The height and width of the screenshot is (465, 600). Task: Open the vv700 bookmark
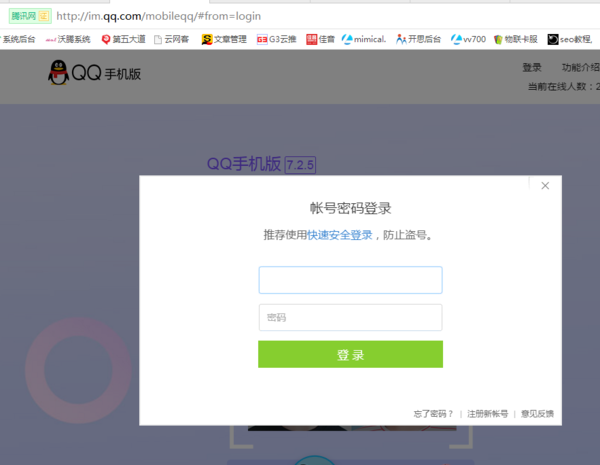(468, 39)
